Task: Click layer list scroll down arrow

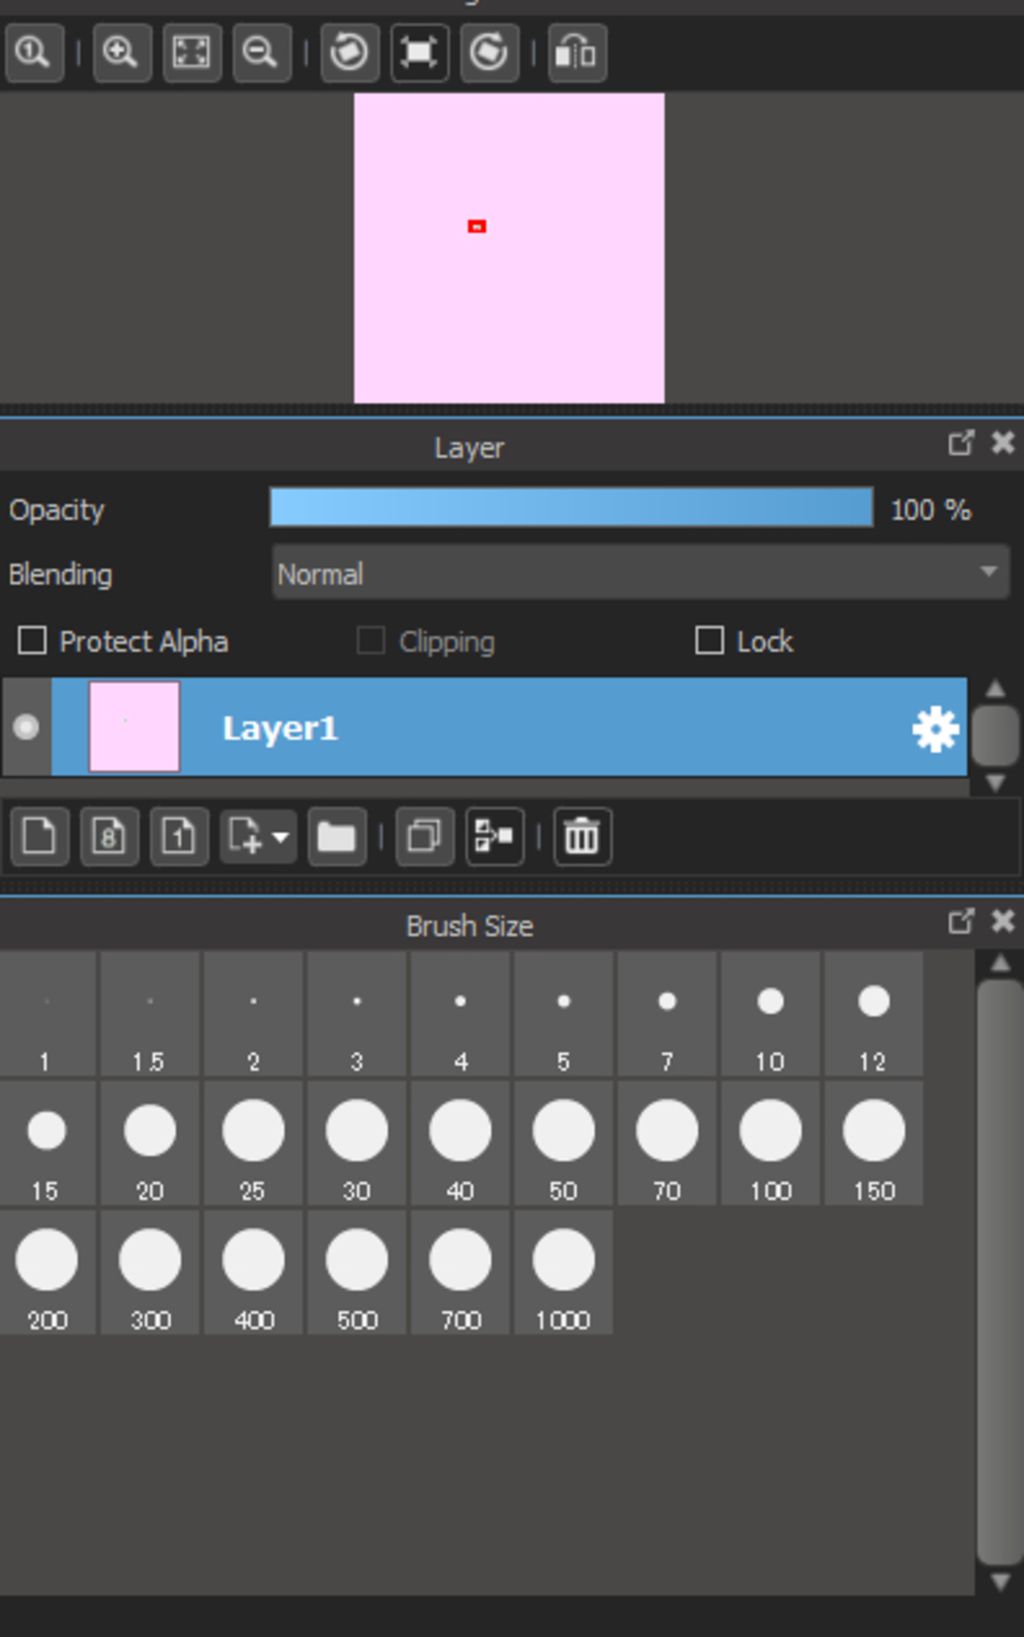Action: 995,782
